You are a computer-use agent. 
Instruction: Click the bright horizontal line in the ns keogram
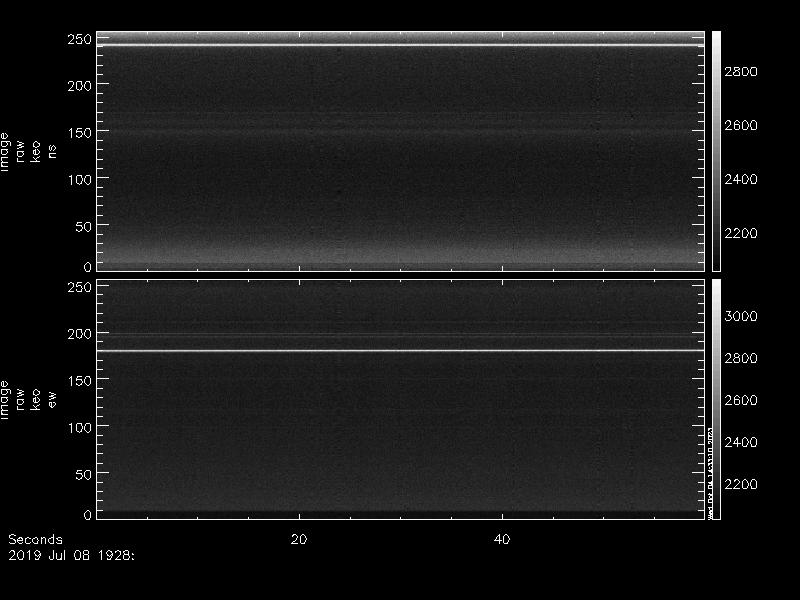pos(400,45)
